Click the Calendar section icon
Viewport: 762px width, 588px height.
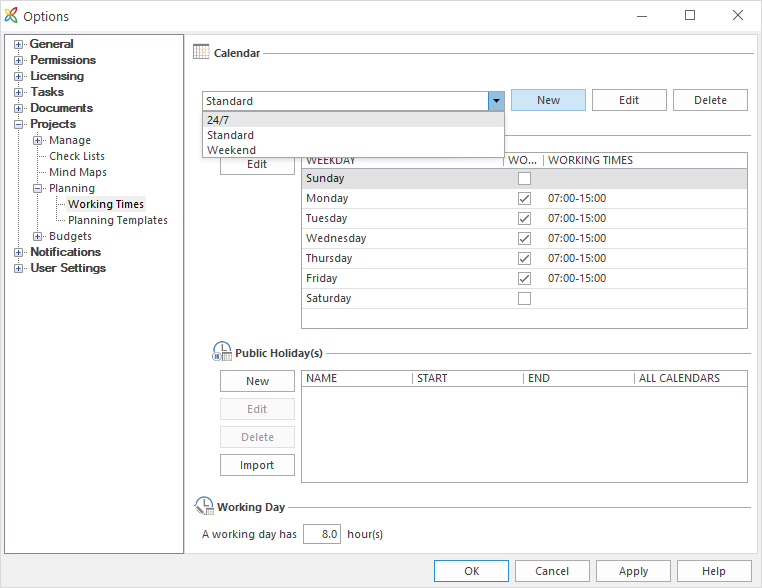[x=201, y=52]
